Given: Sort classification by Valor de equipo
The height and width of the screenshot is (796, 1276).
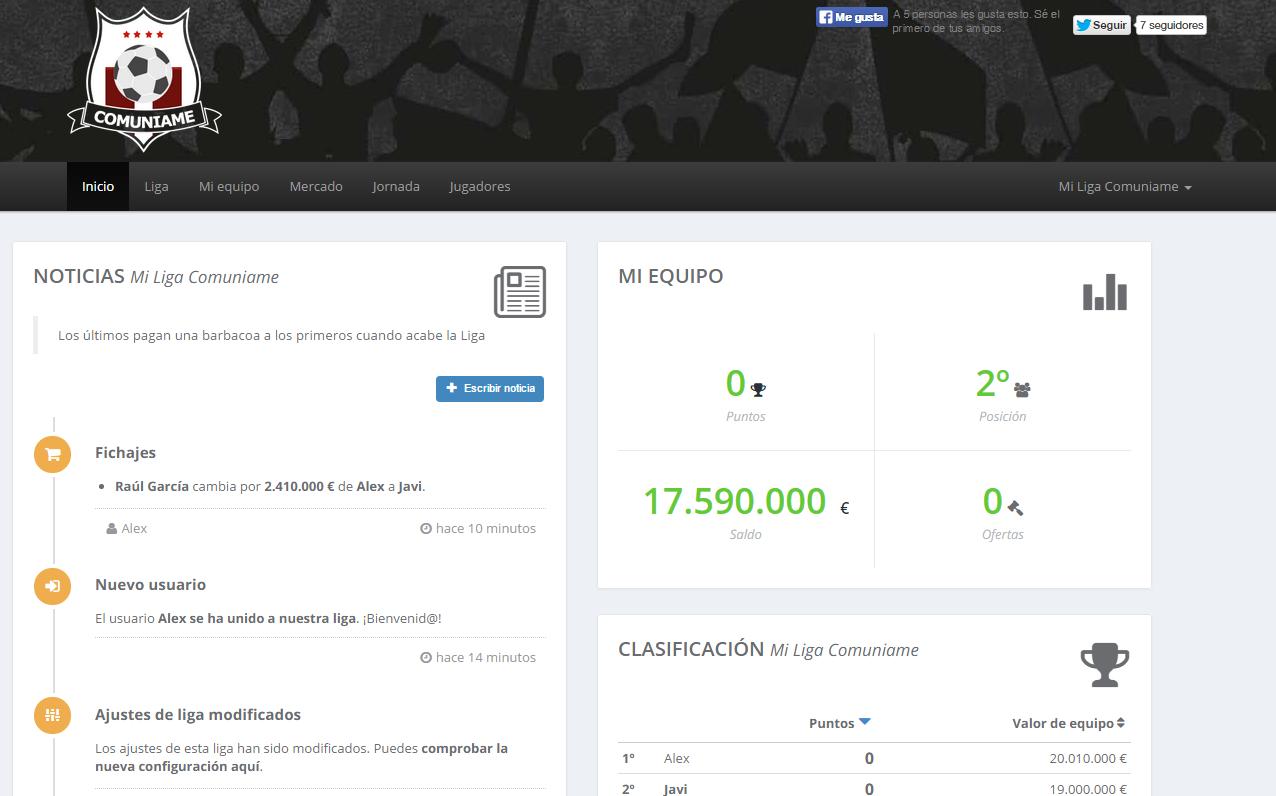Looking at the screenshot, I should click(x=1068, y=723).
